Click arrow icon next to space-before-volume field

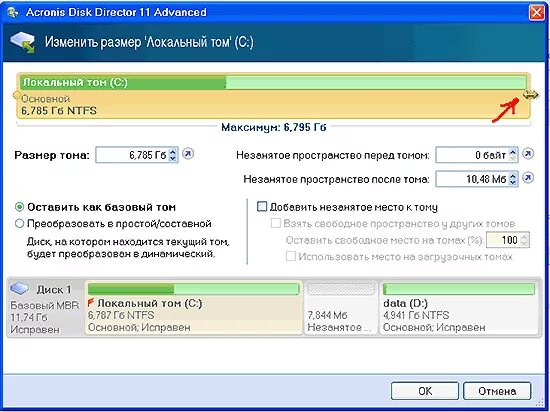(528, 154)
